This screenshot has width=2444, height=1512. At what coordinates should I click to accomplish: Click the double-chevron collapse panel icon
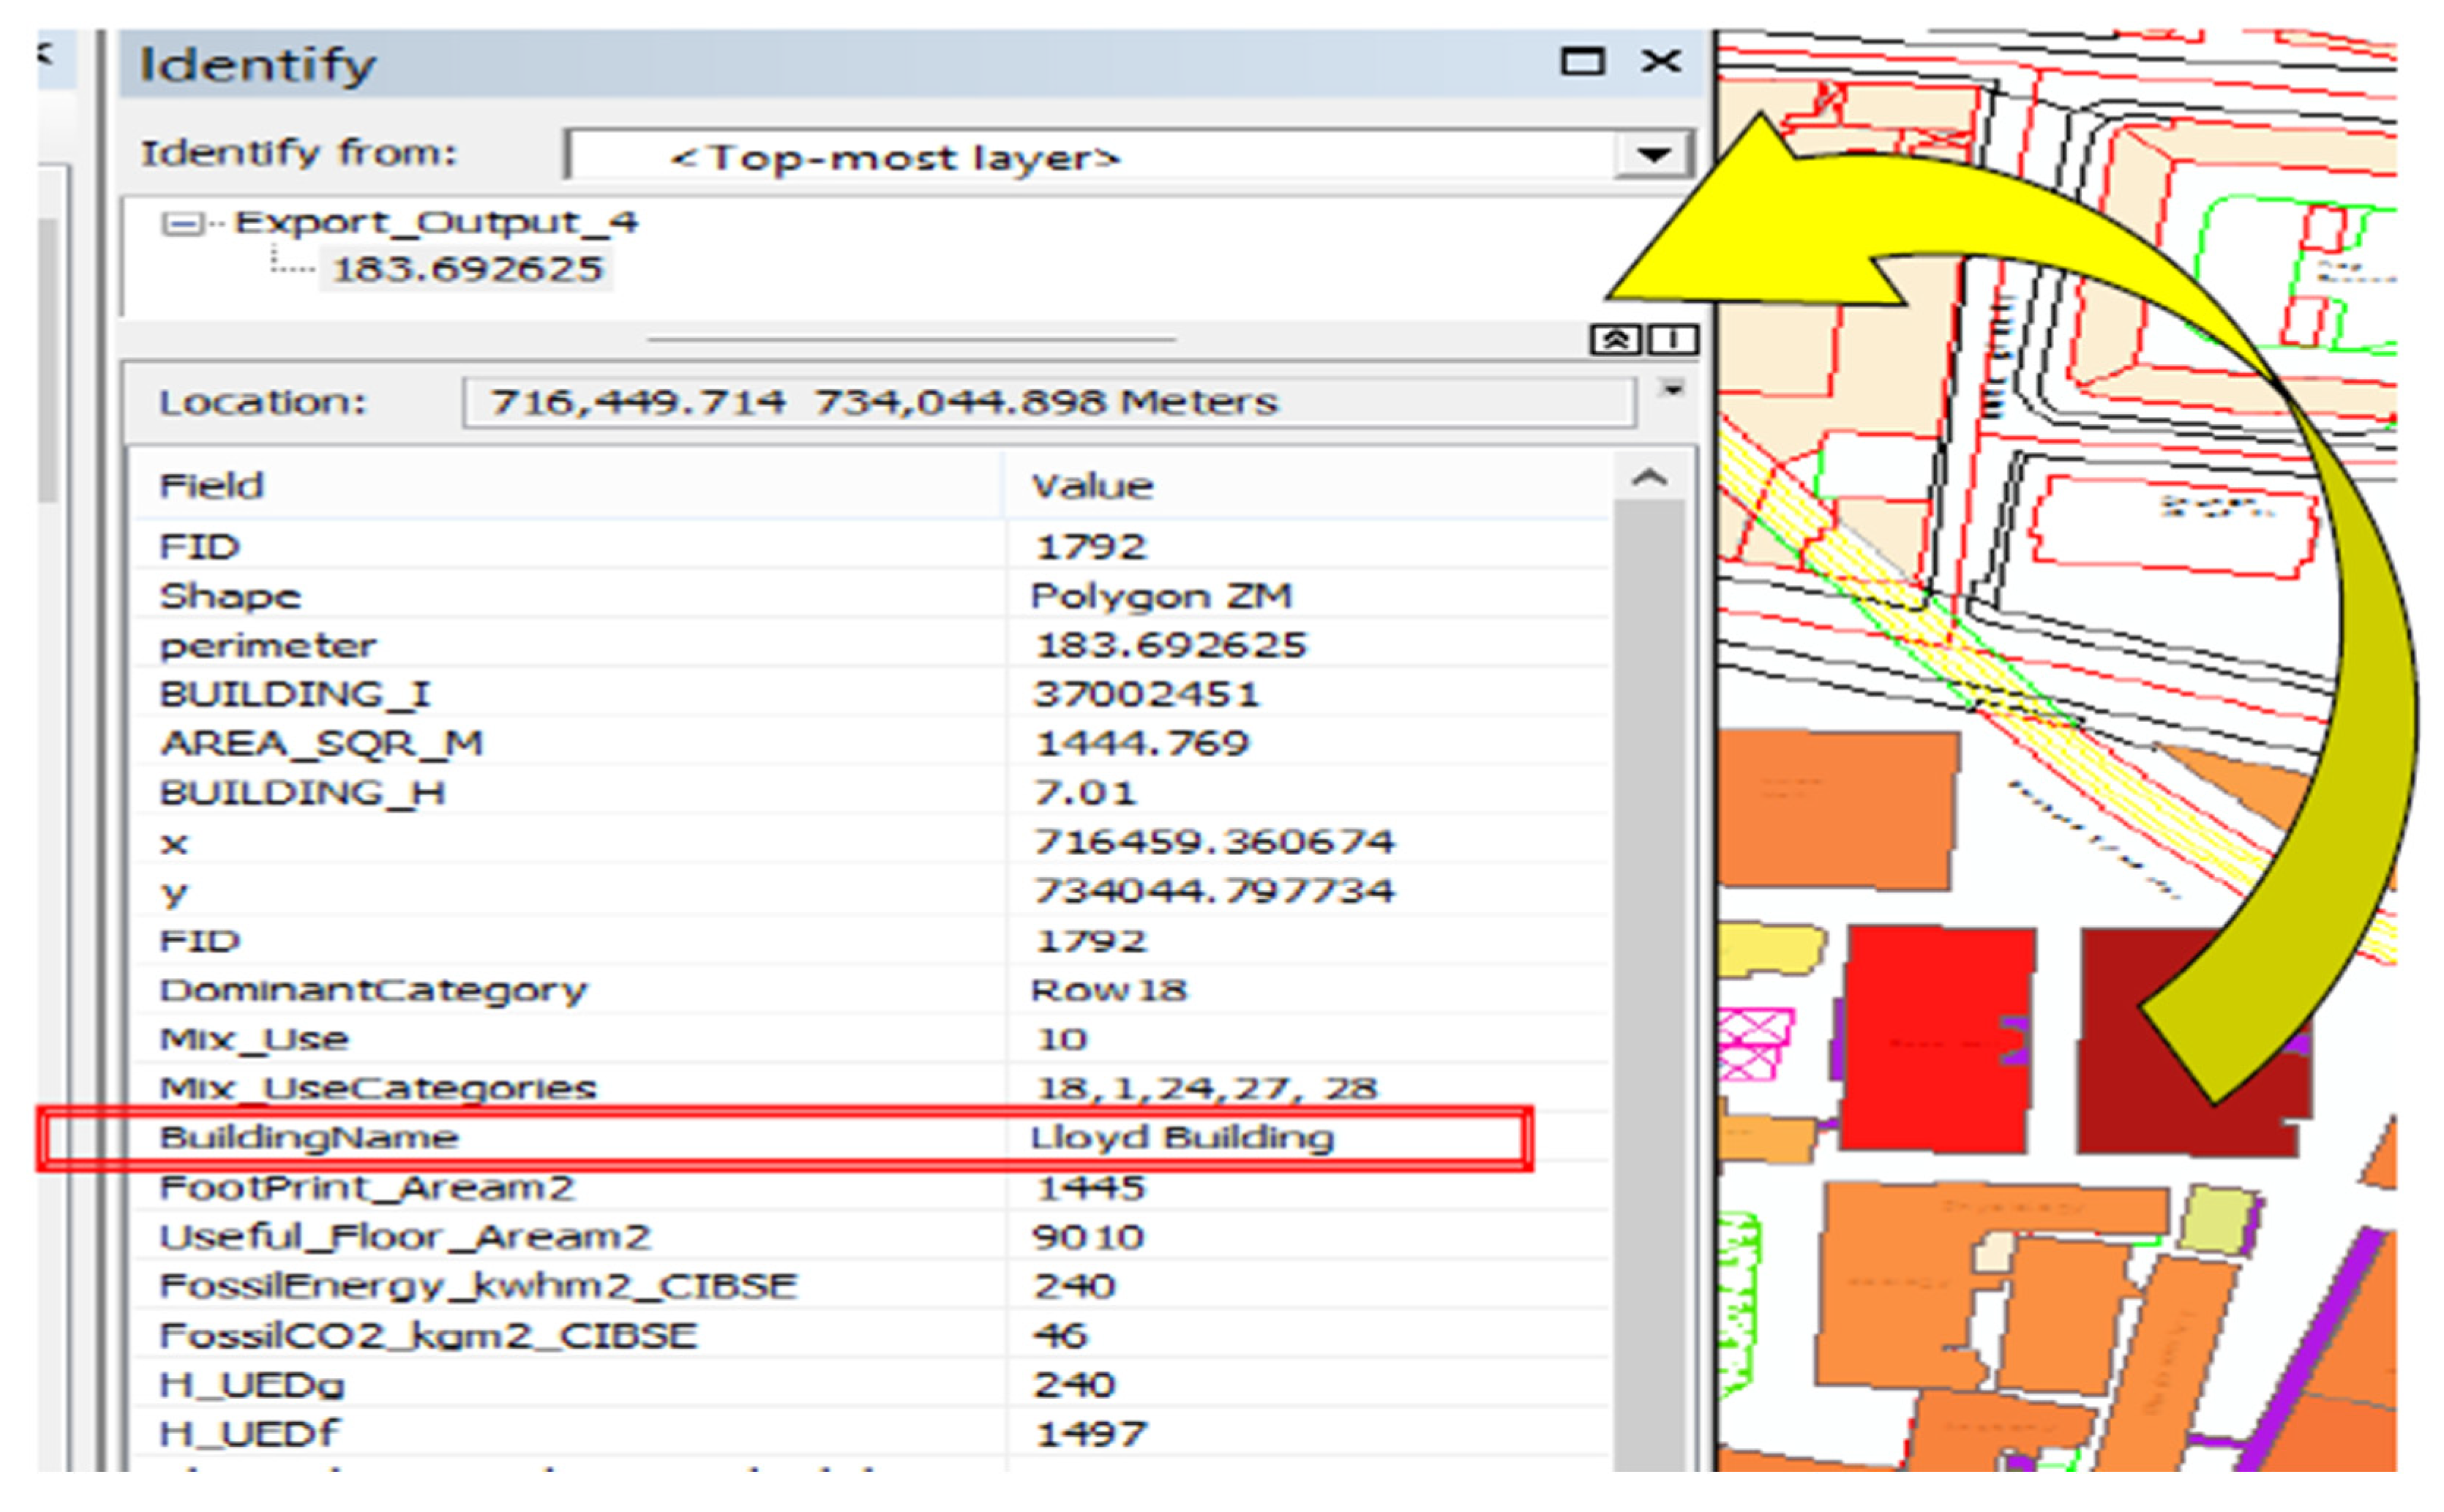[1615, 340]
